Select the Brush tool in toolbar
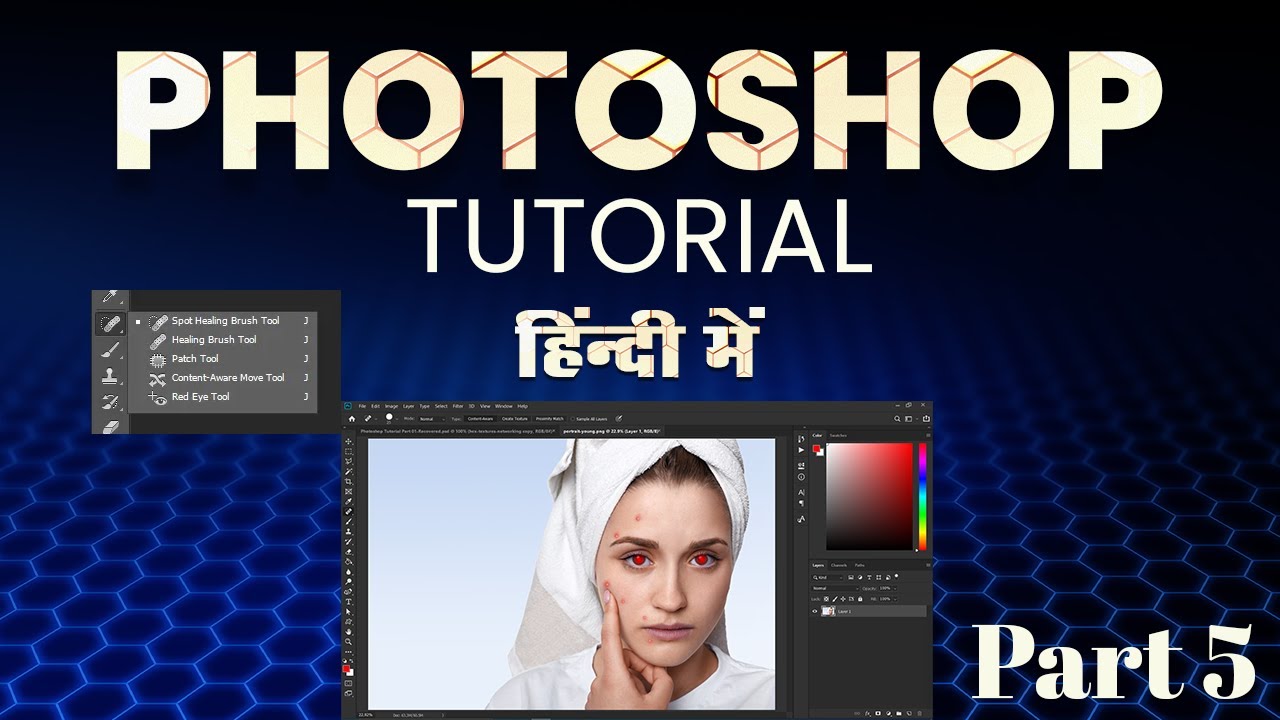Image resolution: width=1280 pixels, height=720 pixels. (348, 521)
